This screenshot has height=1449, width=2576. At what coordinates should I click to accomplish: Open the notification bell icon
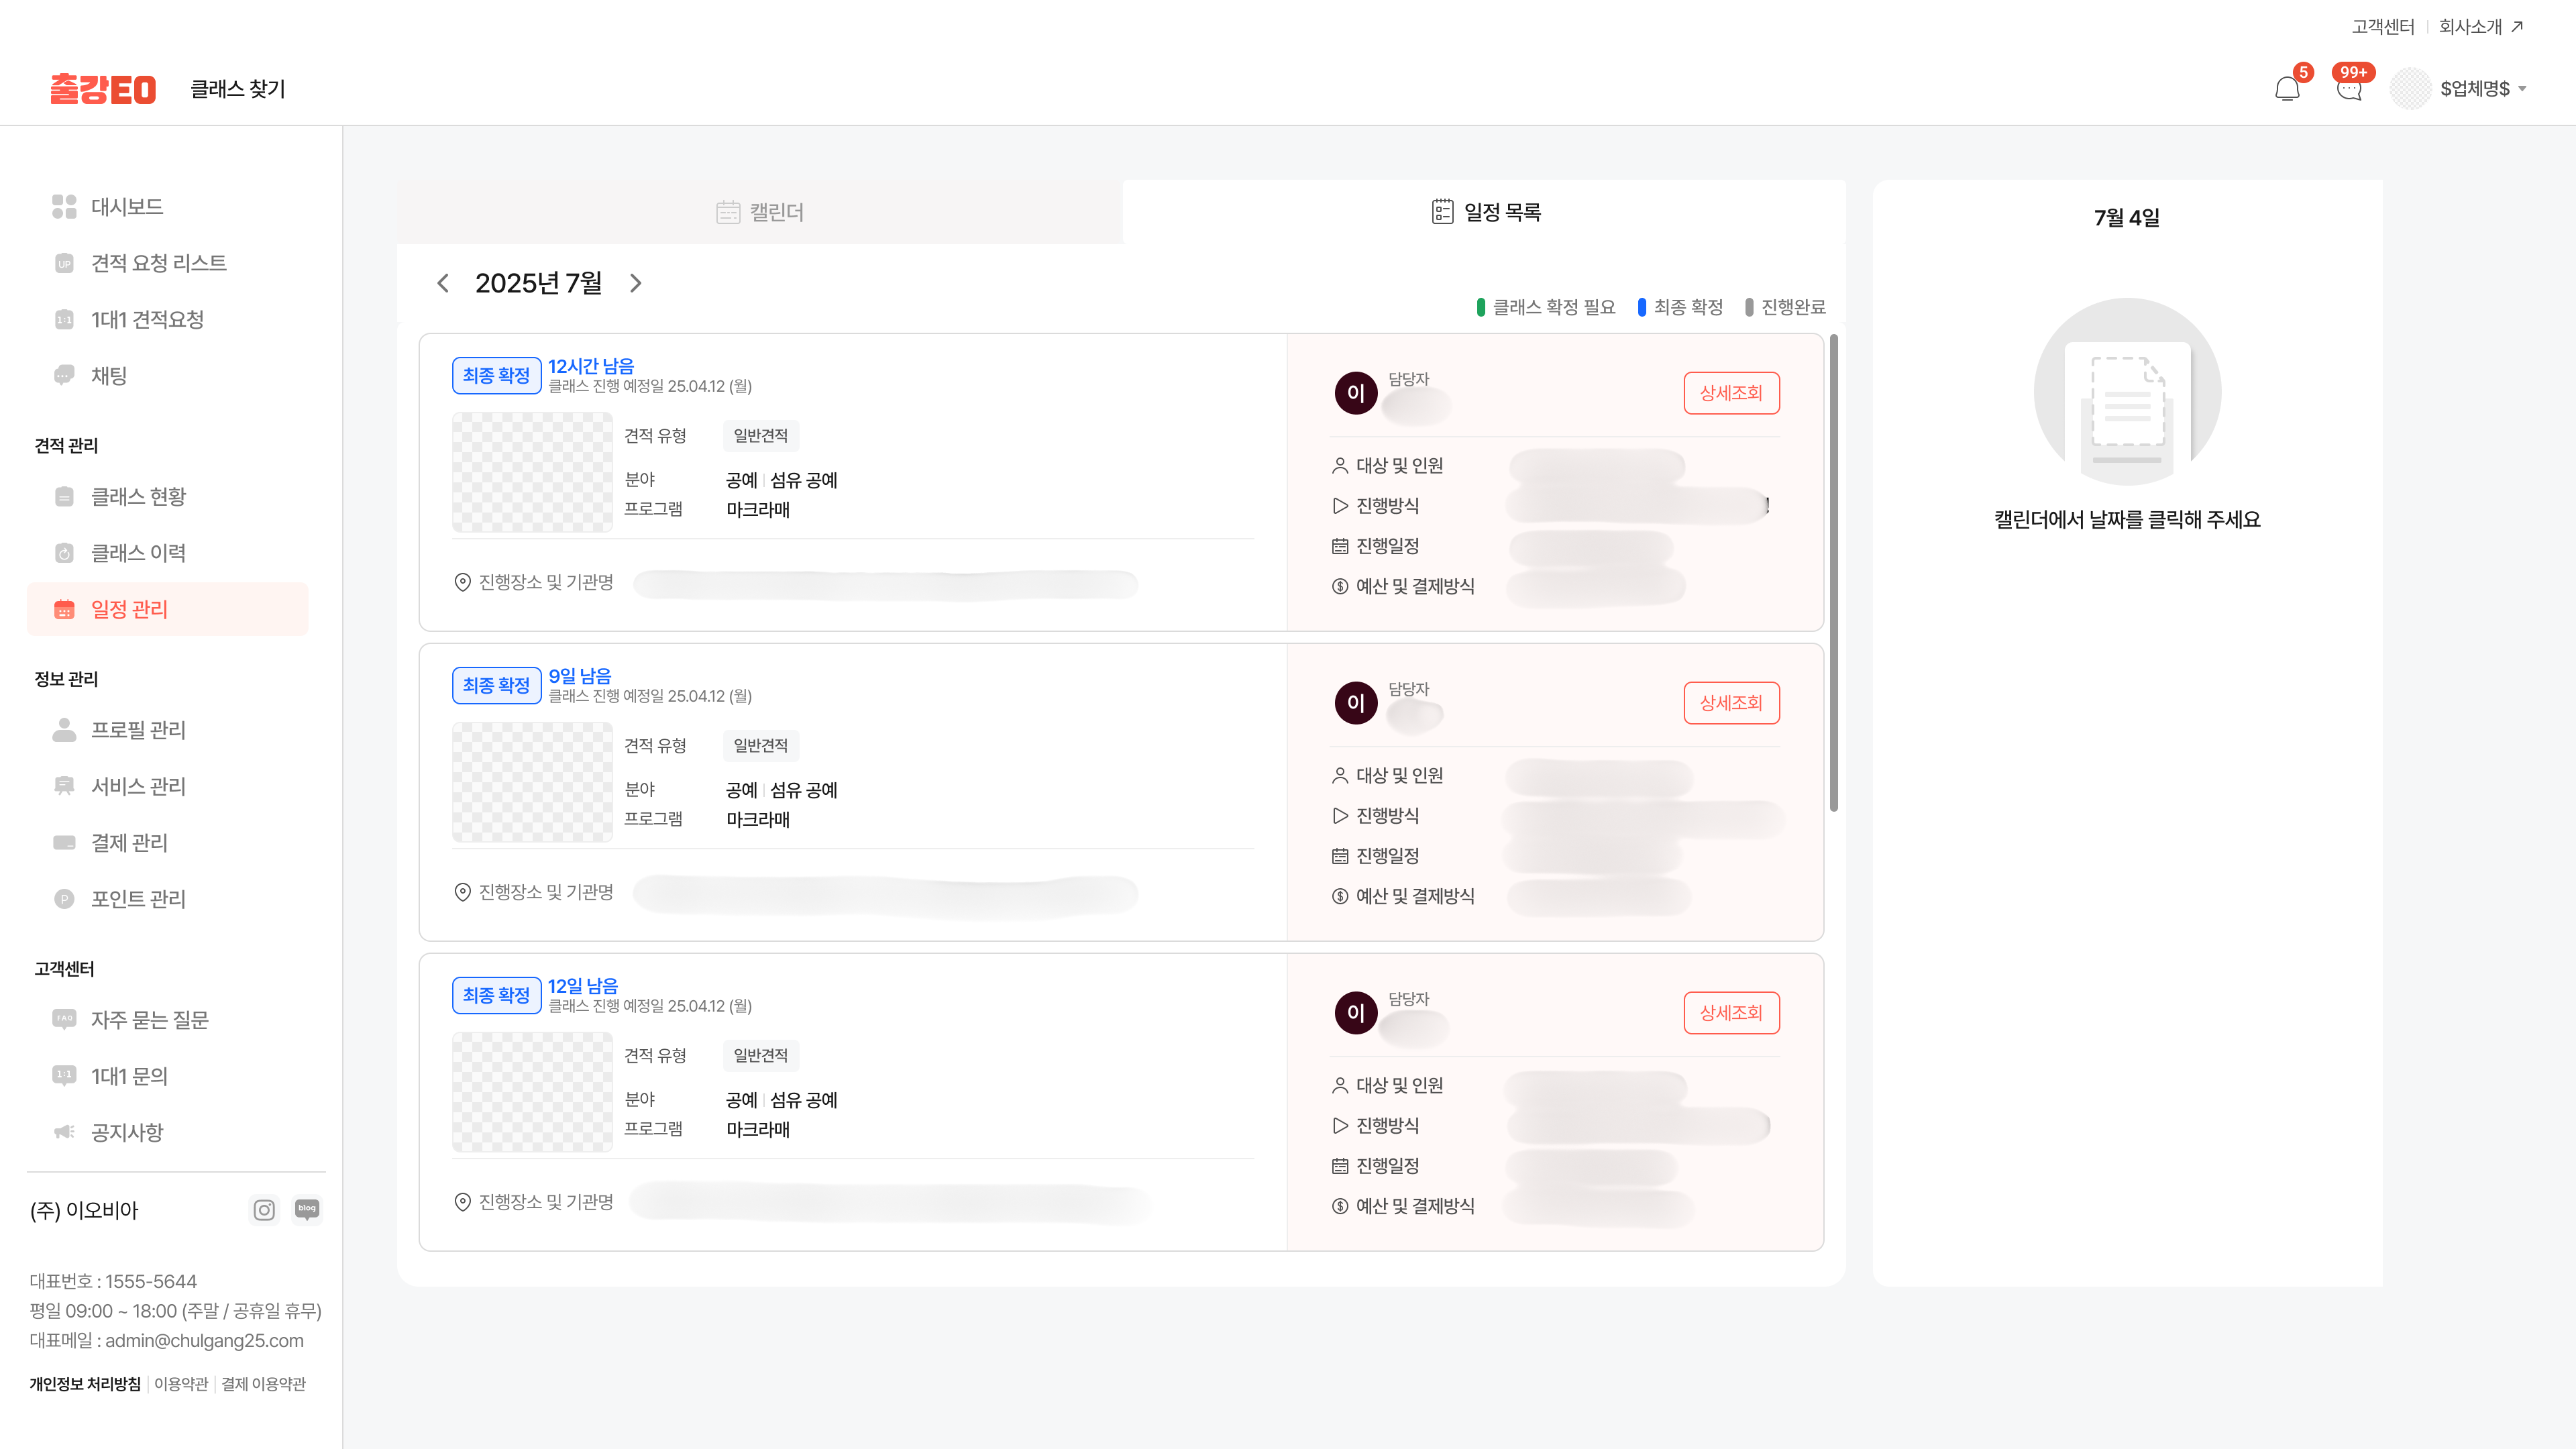(2287, 89)
